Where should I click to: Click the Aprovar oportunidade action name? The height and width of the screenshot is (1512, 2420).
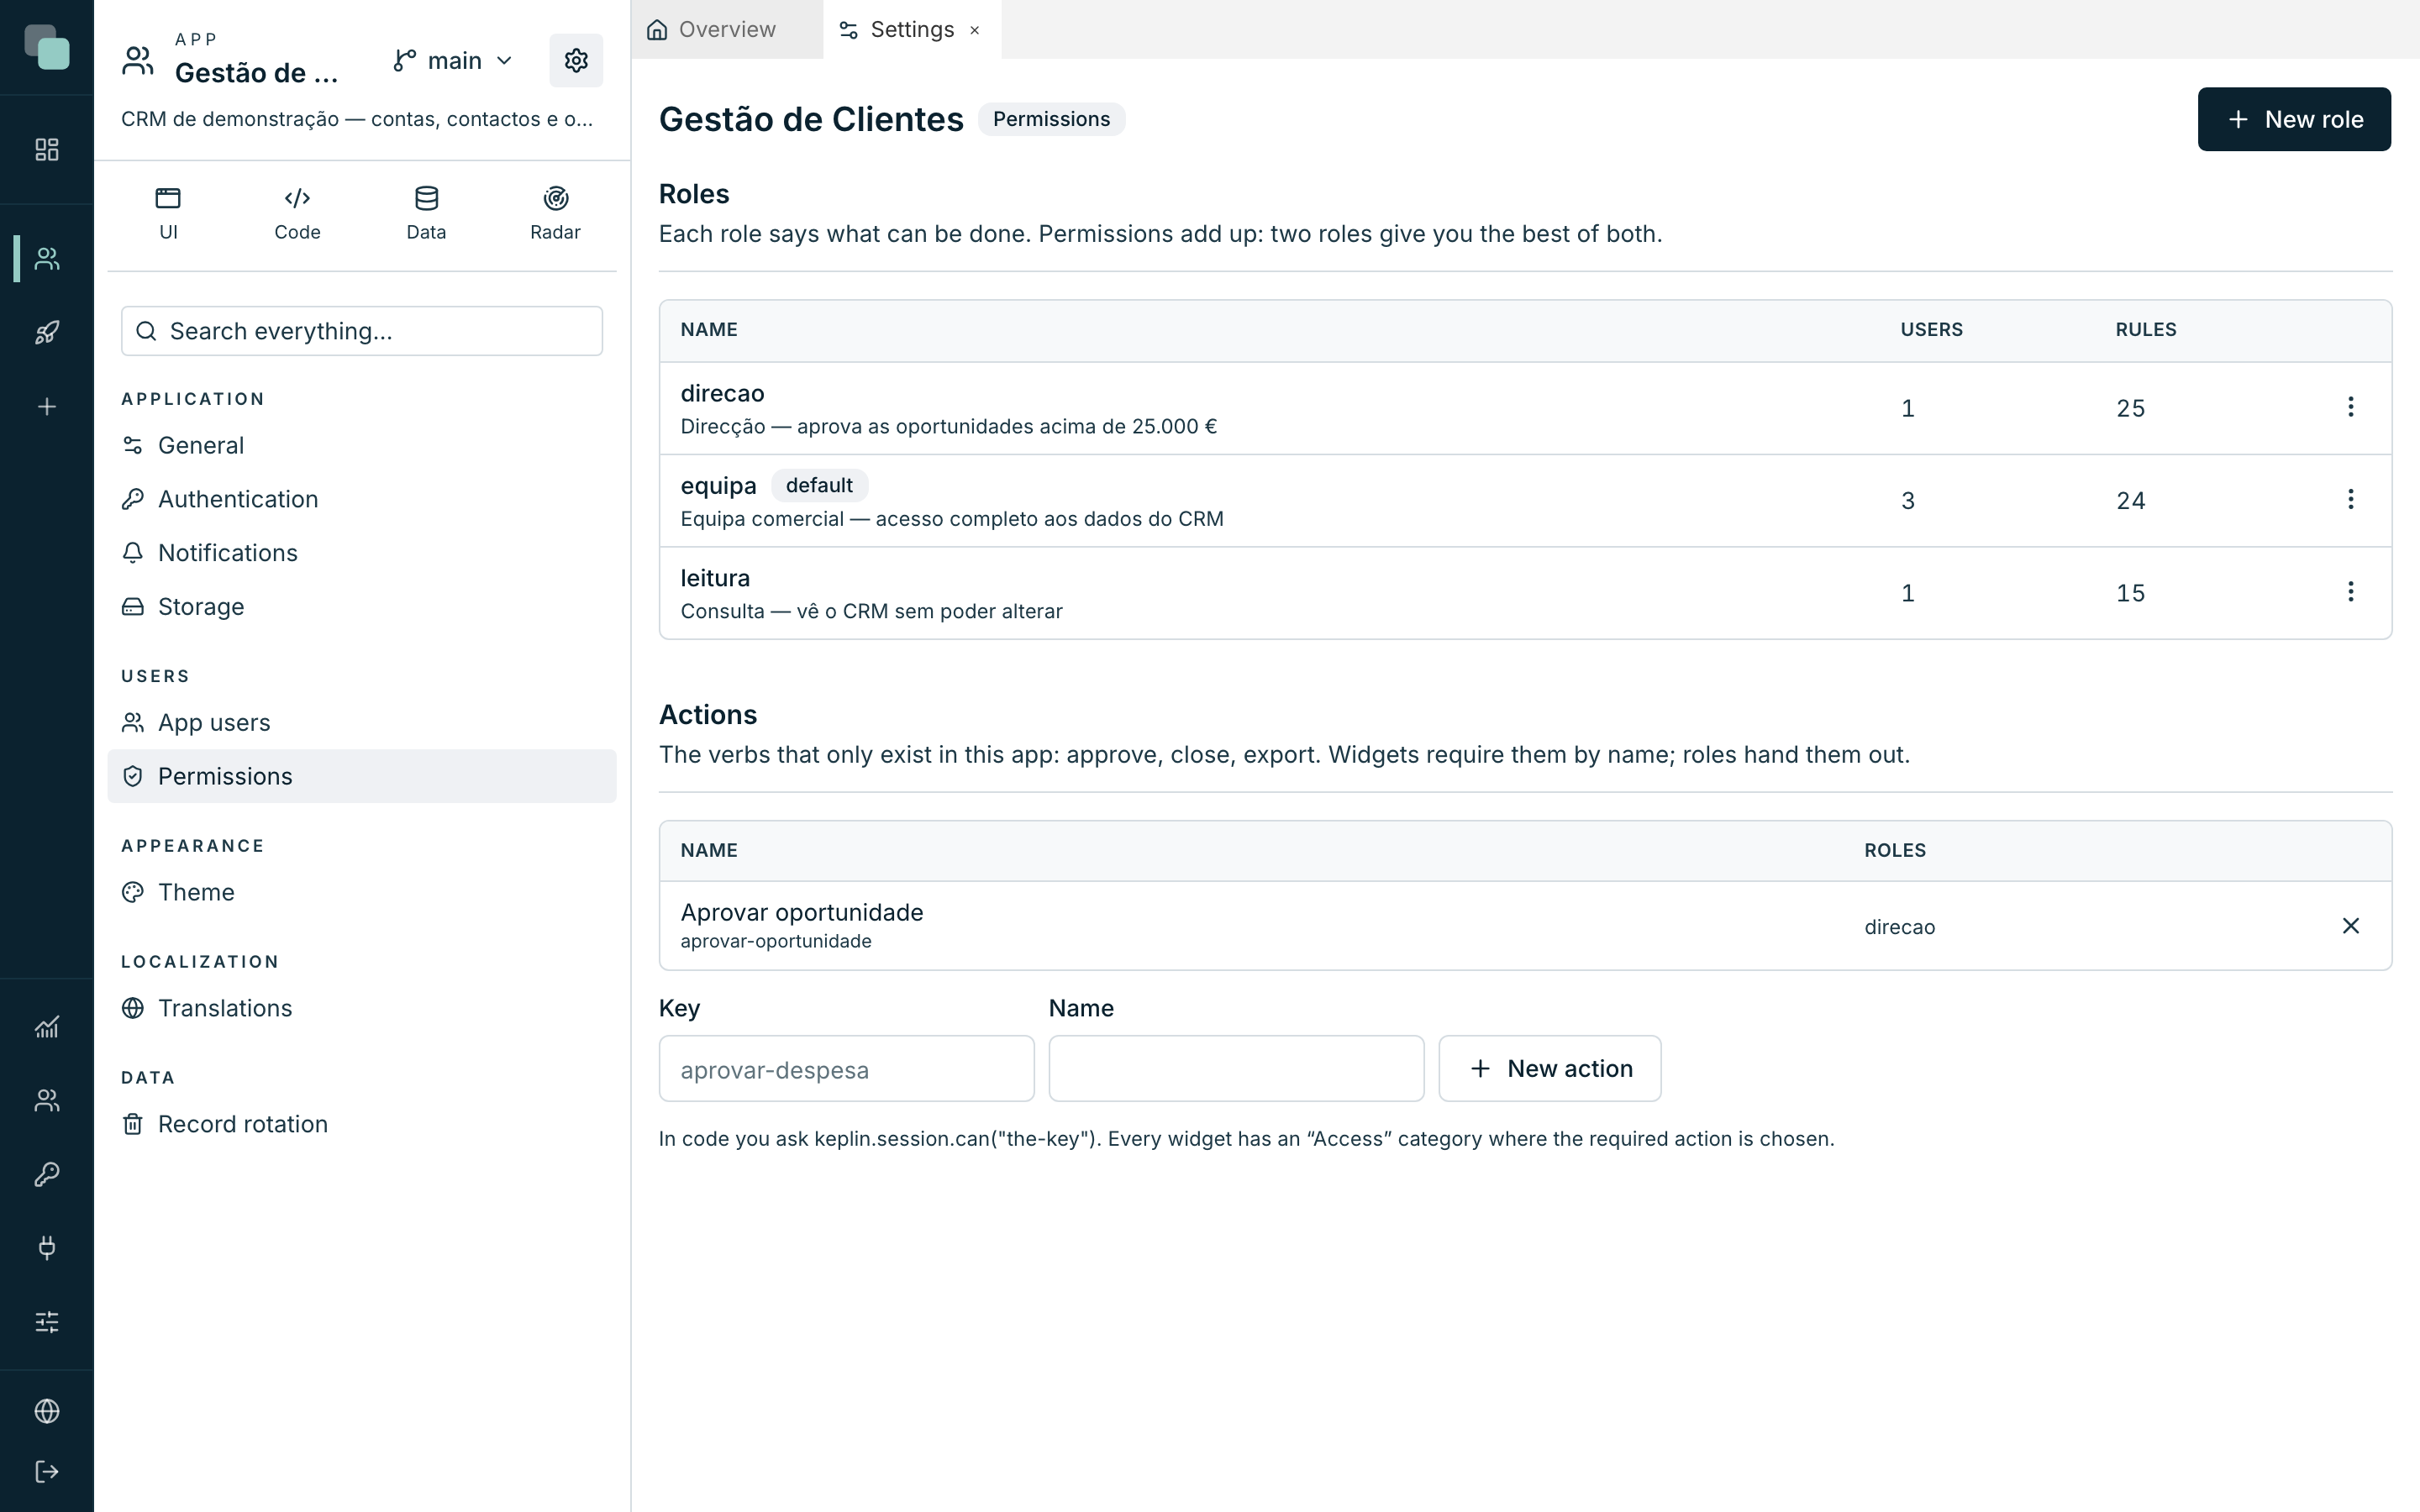[802, 912]
